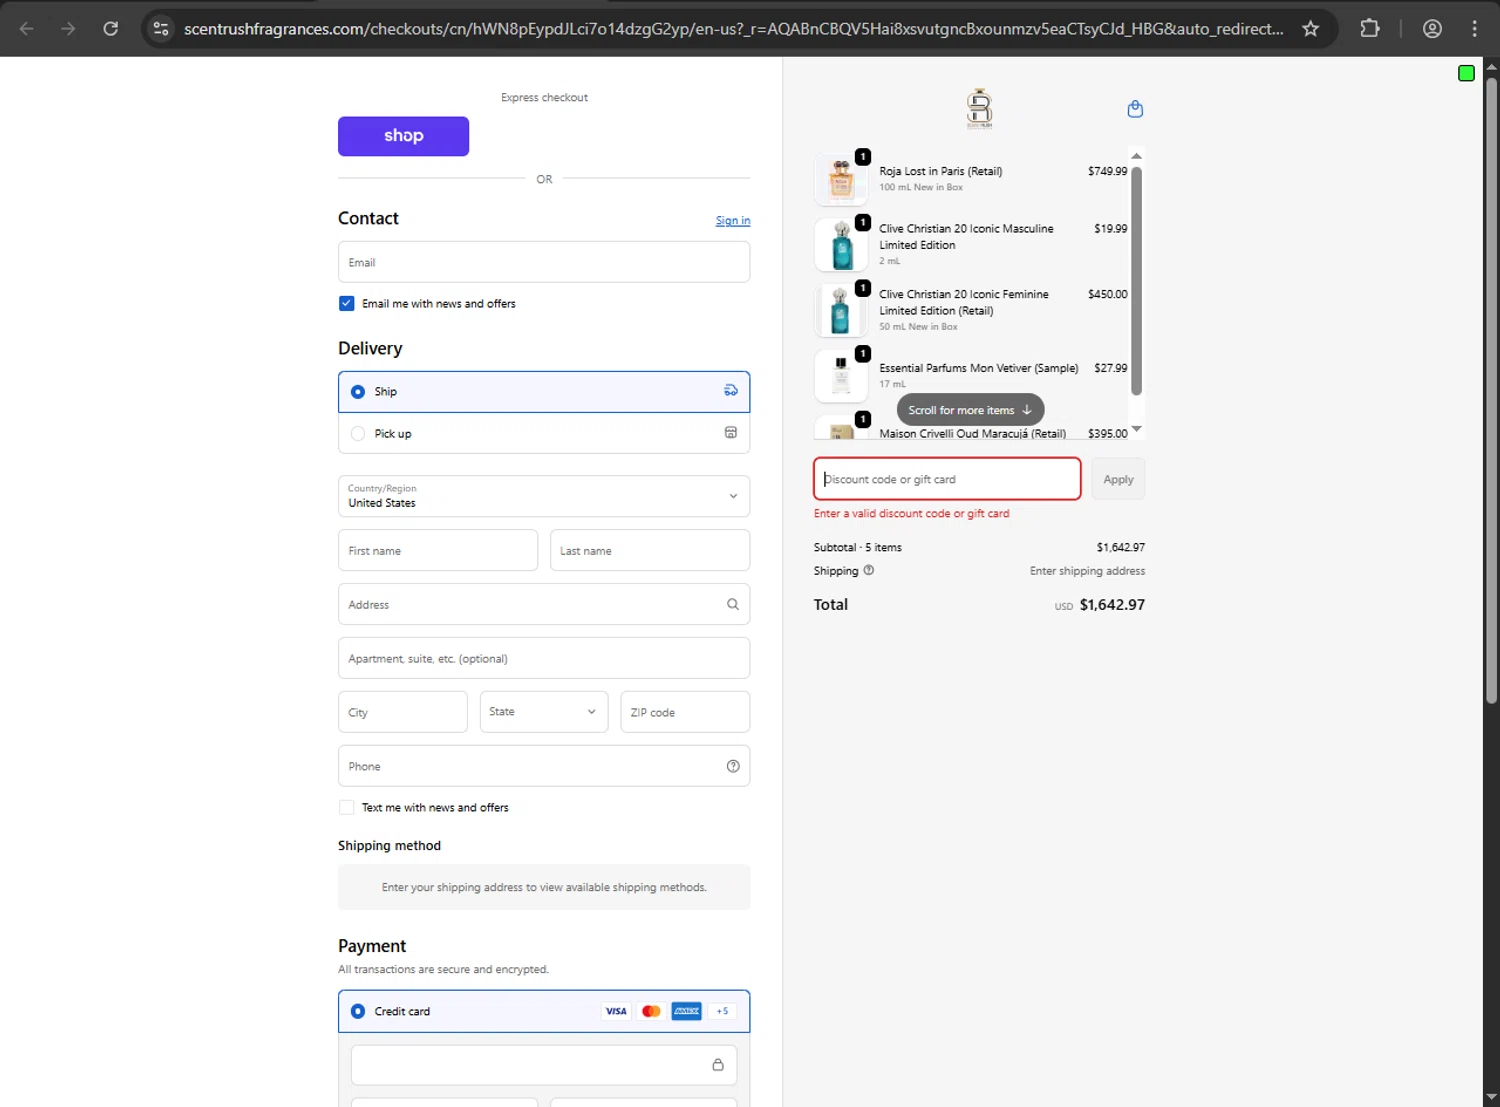Image resolution: width=1500 pixels, height=1107 pixels.
Task: Focus the City field
Action: [x=402, y=712]
